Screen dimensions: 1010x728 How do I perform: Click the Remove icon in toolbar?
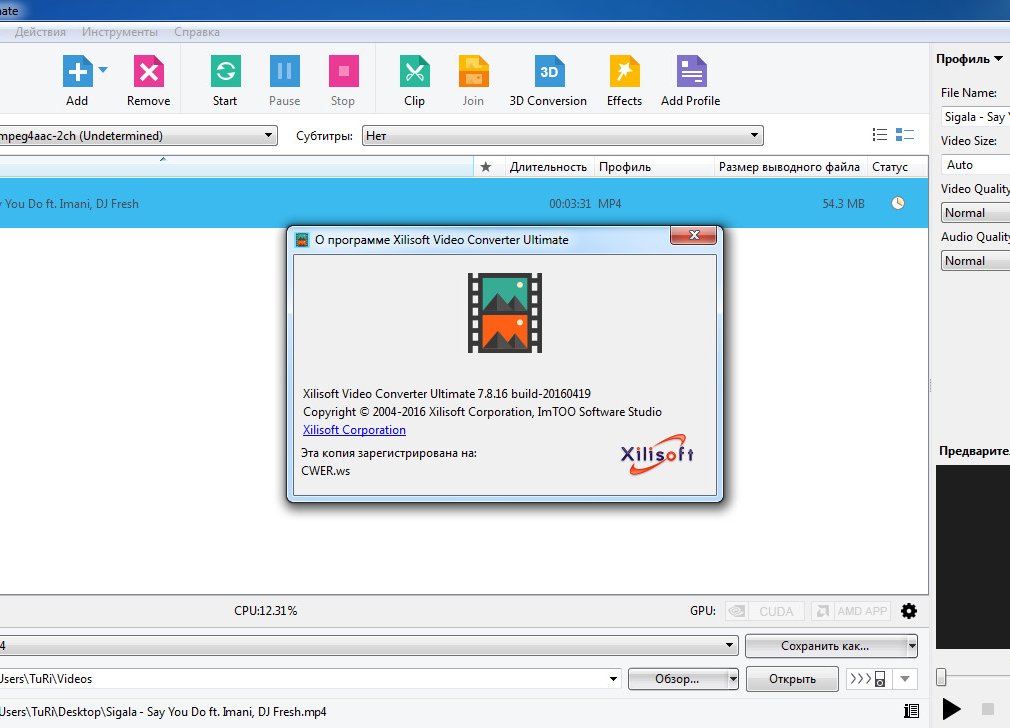tap(149, 71)
